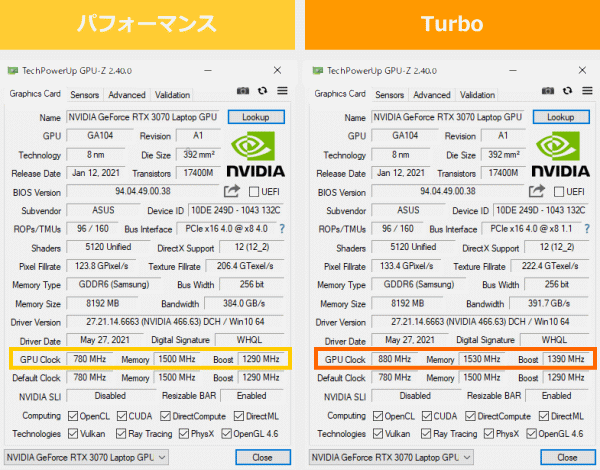Click GPU-Z app icon in right title bar
600x470 pixels.
tap(318, 71)
